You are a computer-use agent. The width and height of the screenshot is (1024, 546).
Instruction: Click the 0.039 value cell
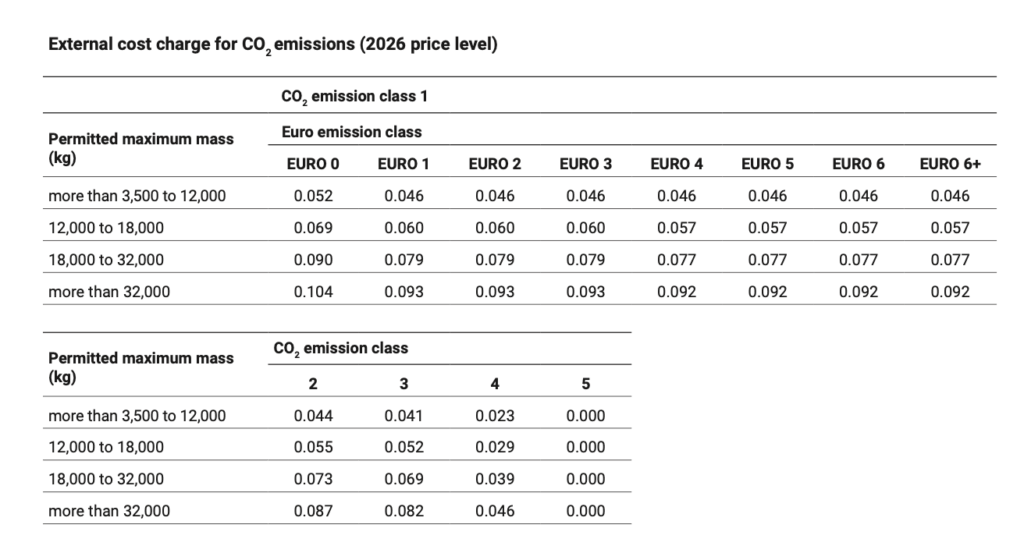tap(495, 479)
